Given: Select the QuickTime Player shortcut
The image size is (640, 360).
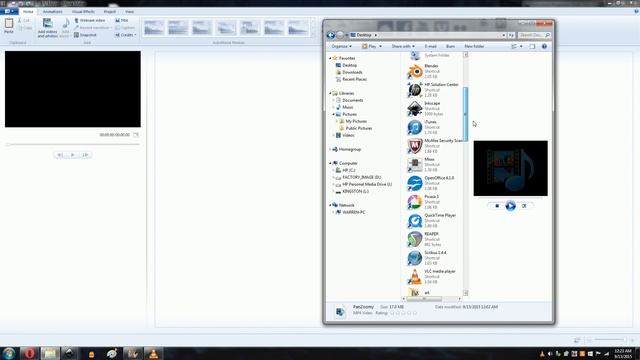Looking at the screenshot, I should [x=431, y=220].
